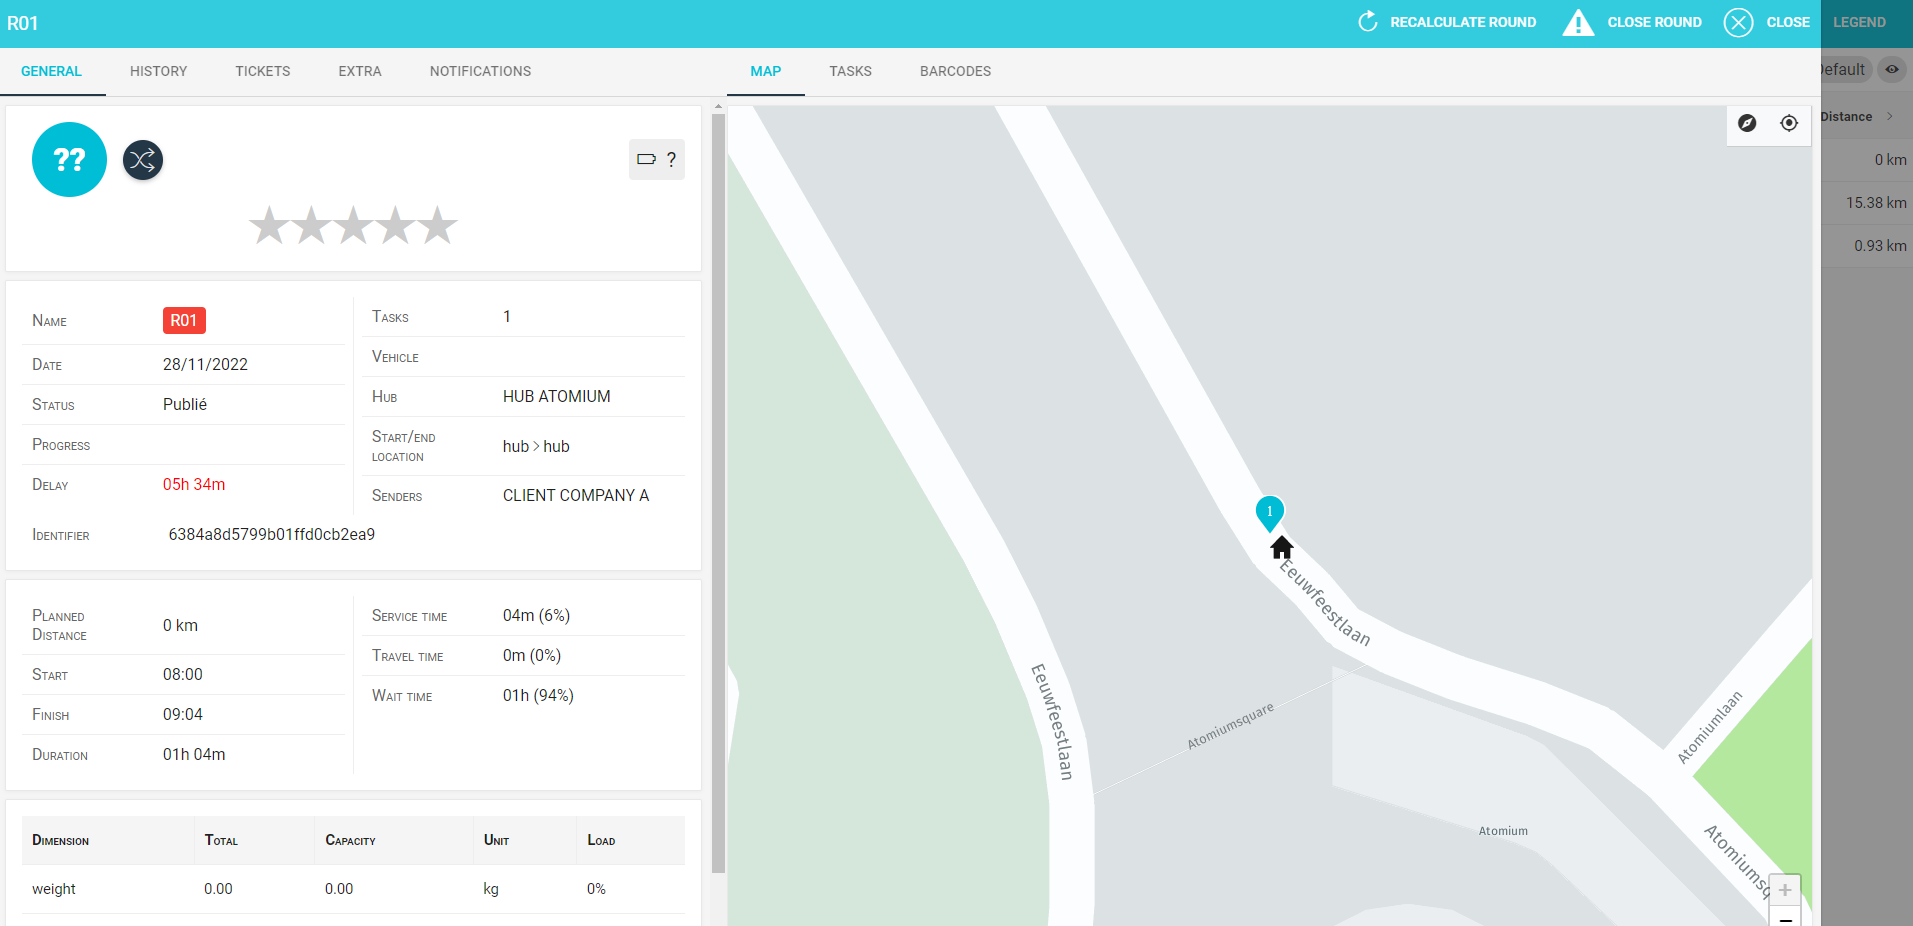The width and height of the screenshot is (1913, 926).
Task: Click the Close Round warning button
Action: (x=1633, y=22)
